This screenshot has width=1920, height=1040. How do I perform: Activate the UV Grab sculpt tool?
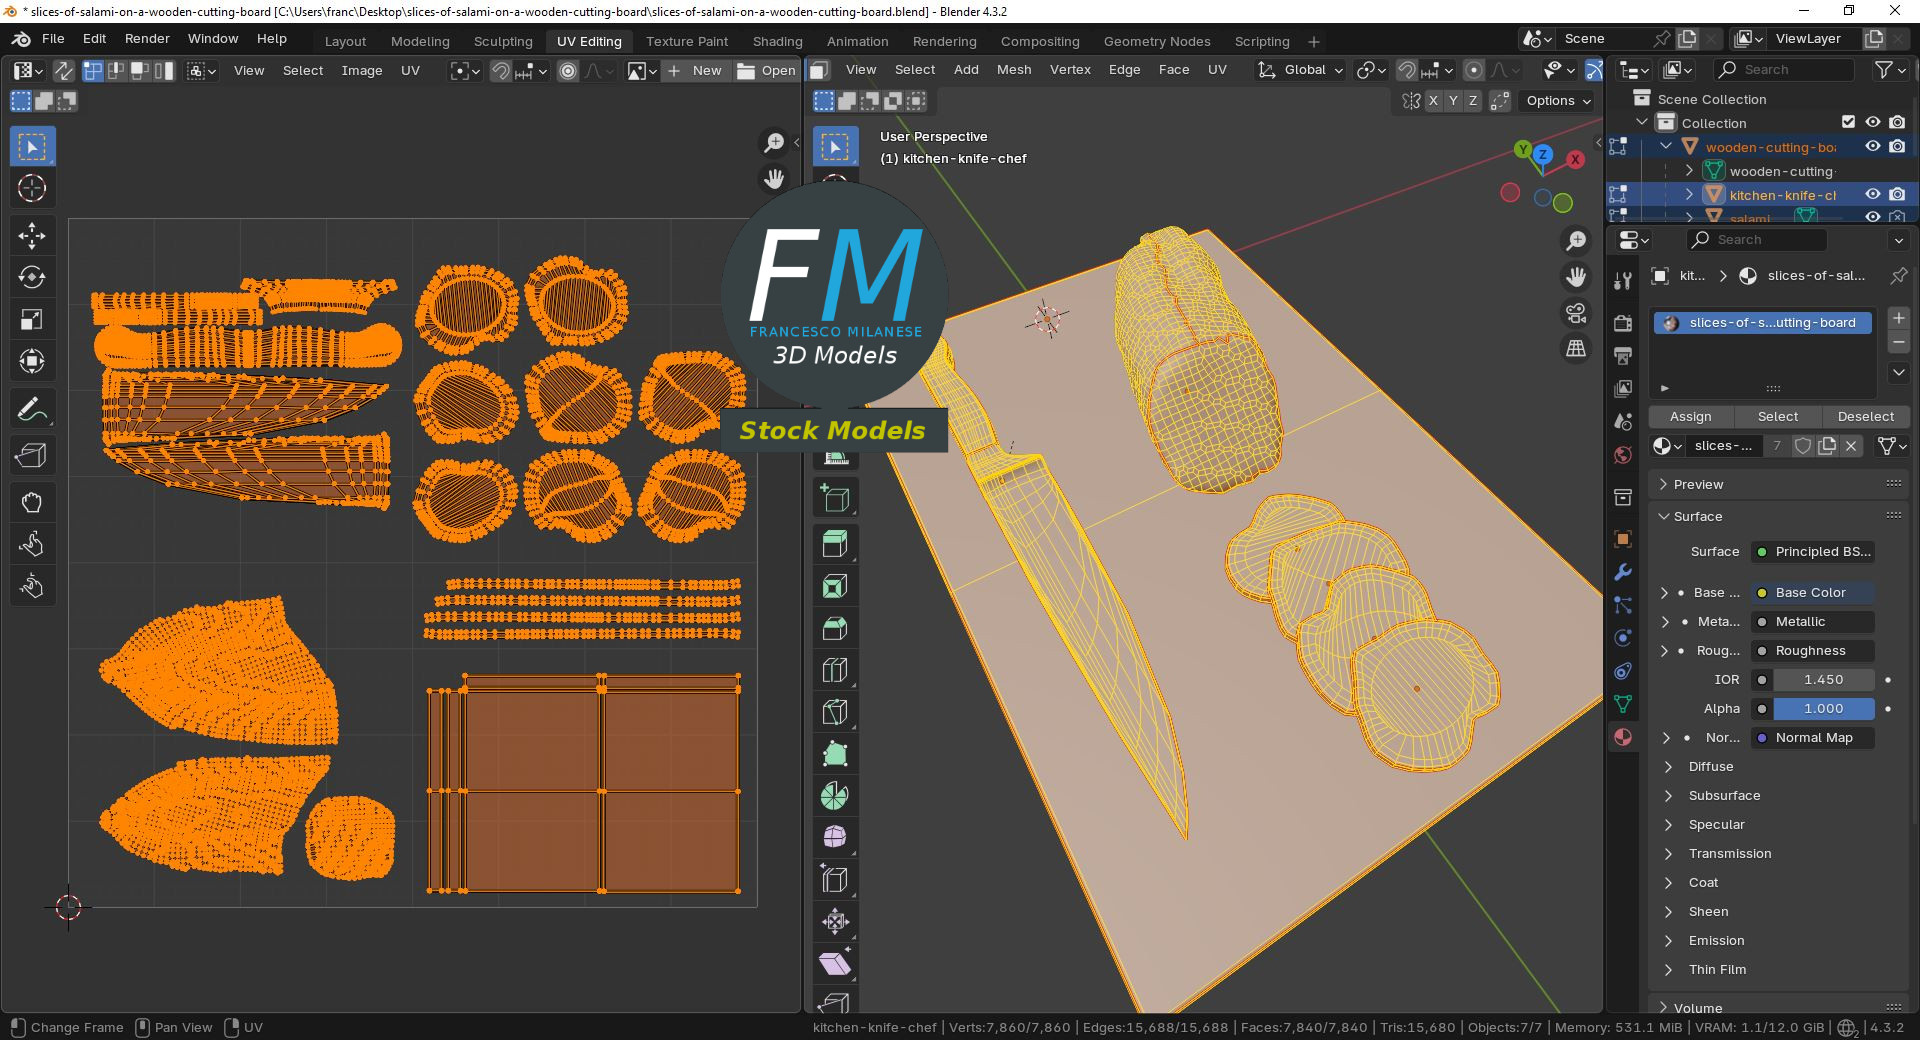tap(32, 502)
